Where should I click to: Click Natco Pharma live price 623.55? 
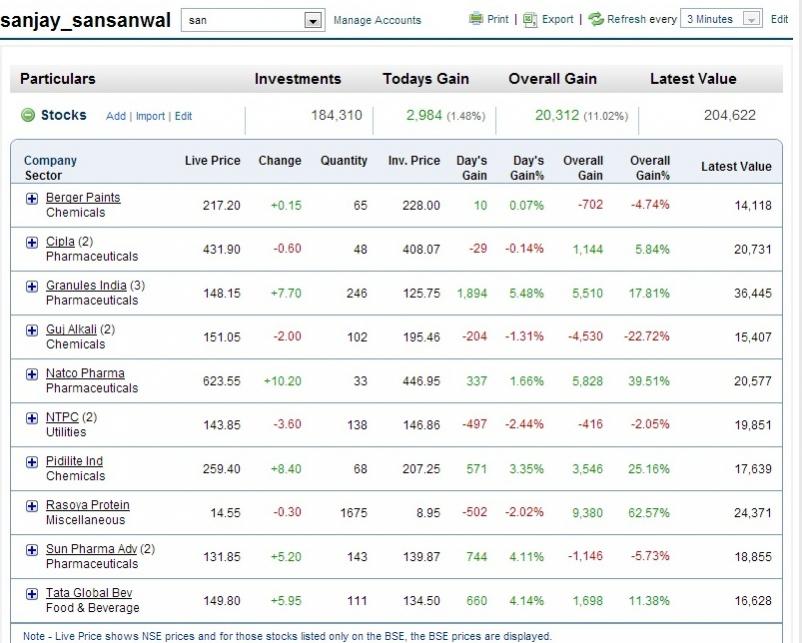221,382
